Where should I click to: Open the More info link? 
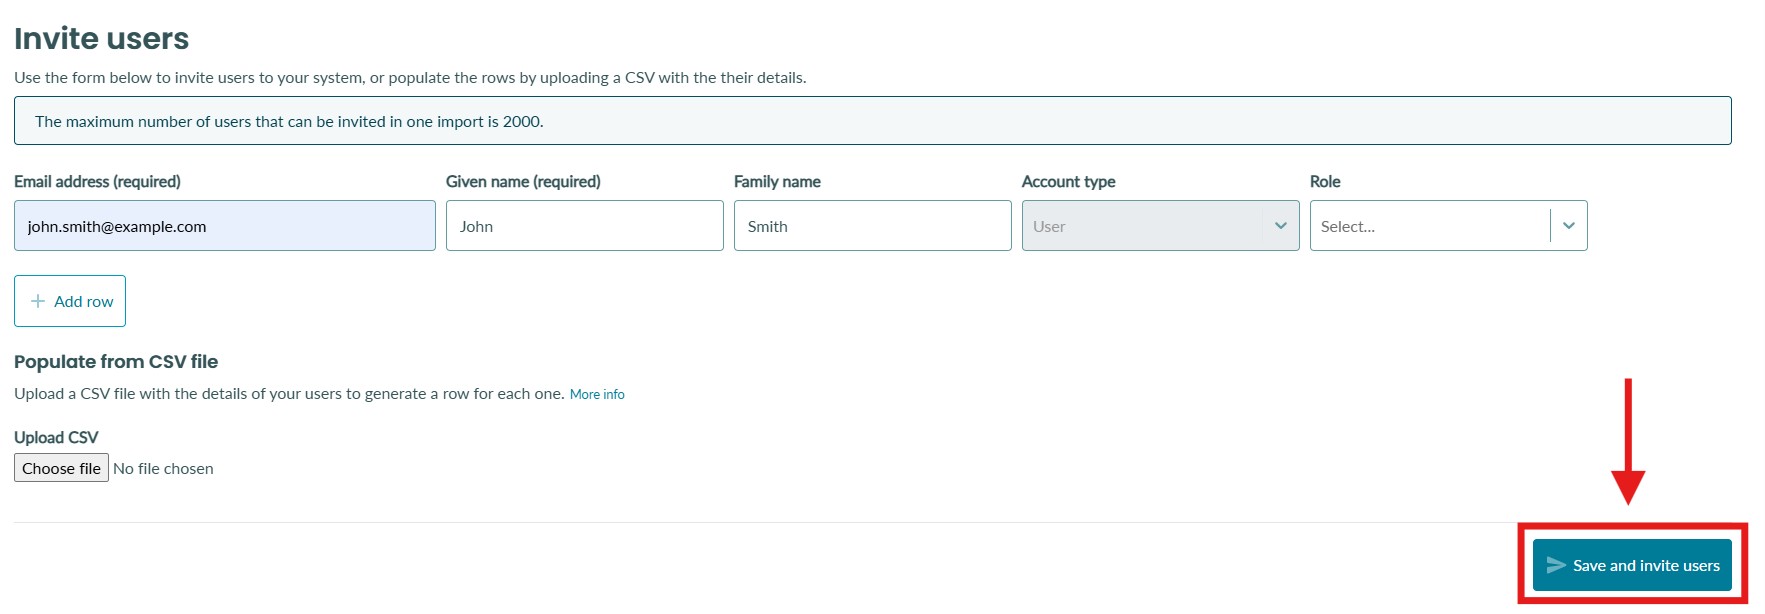[597, 394]
